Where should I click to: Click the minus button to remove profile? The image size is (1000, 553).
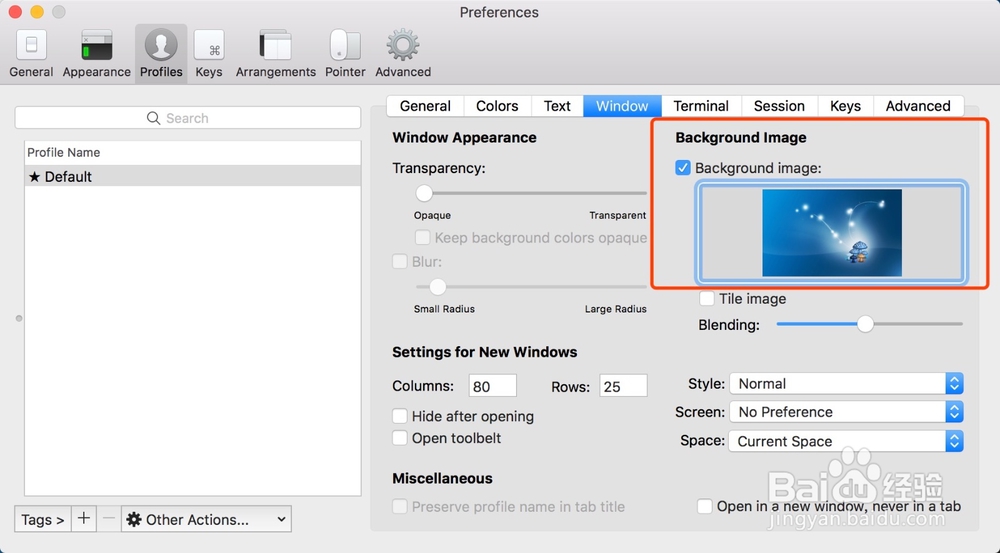(x=109, y=519)
